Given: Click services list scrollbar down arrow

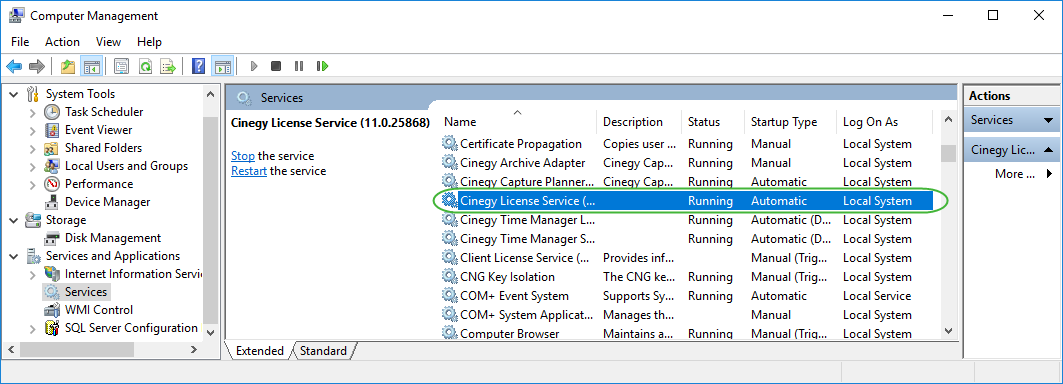Looking at the screenshot, I should click(948, 330).
